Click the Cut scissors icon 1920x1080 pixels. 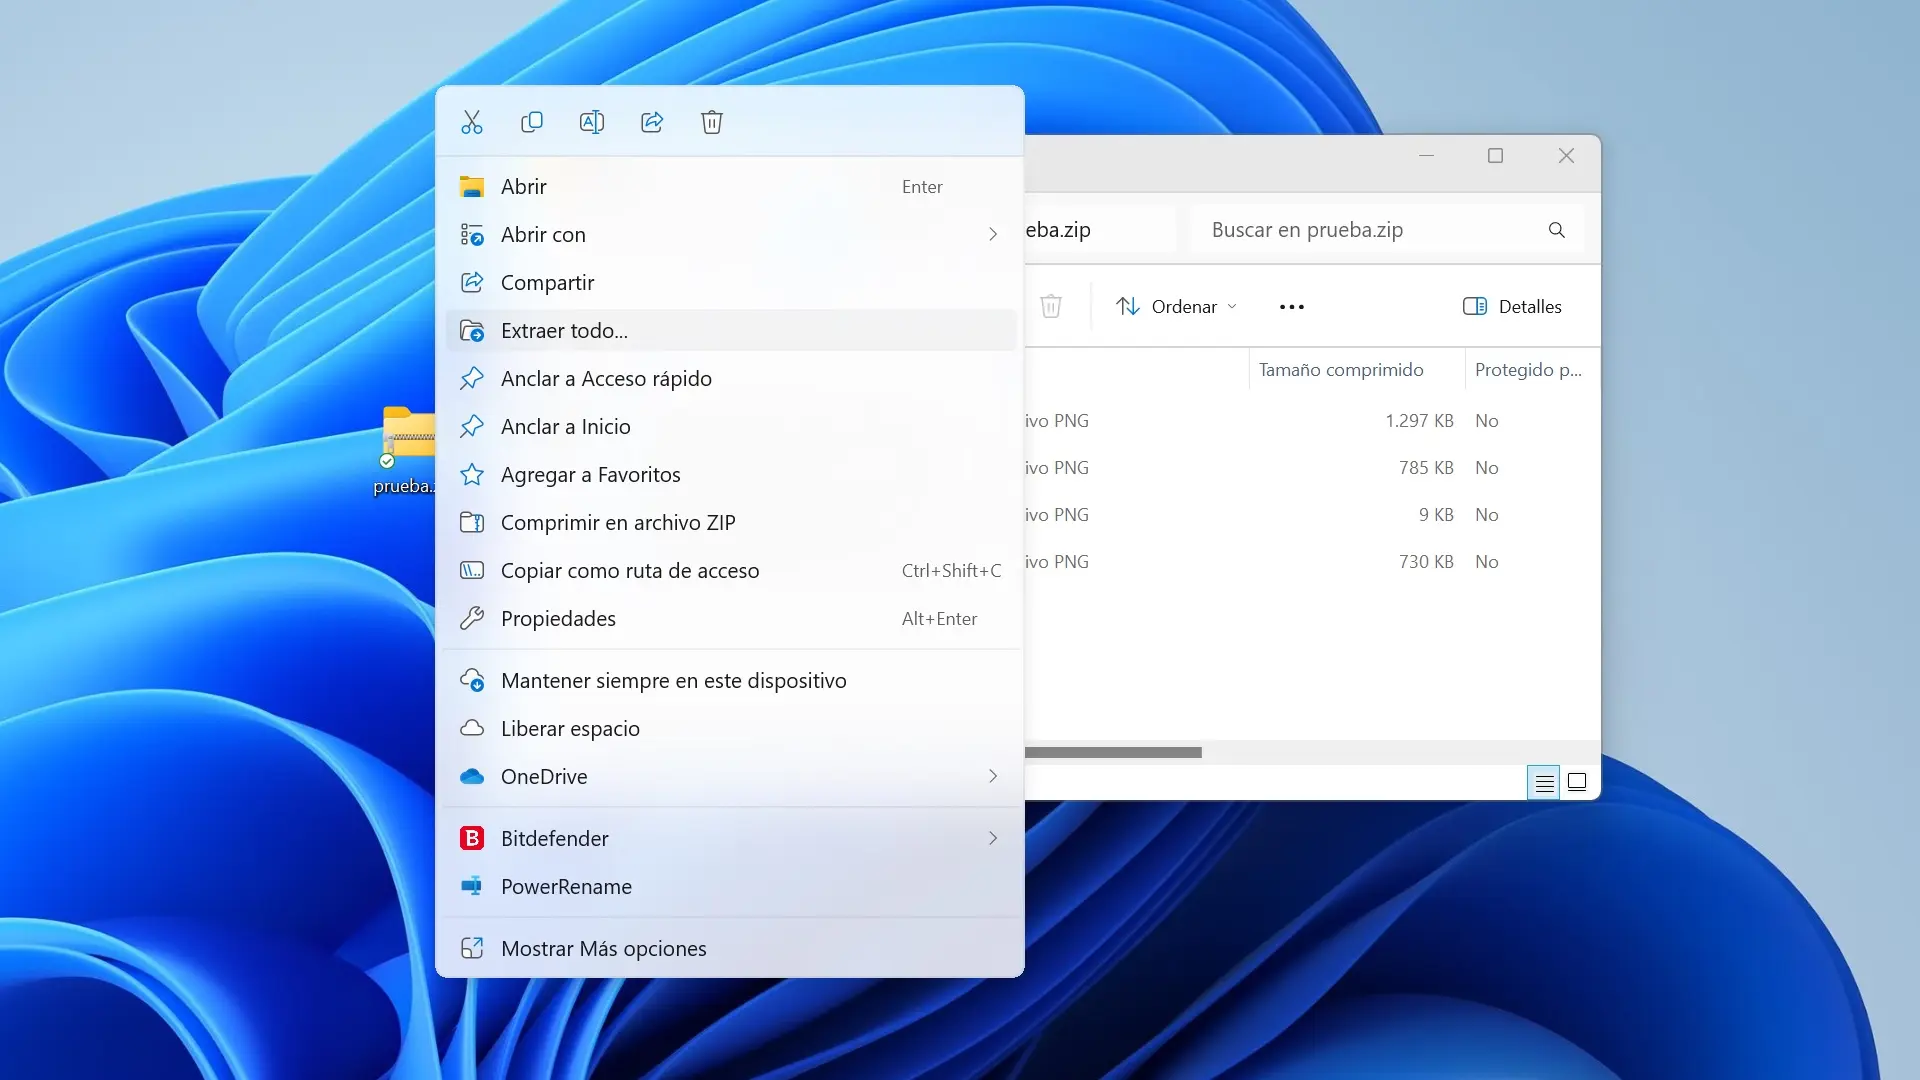coord(472,122)
